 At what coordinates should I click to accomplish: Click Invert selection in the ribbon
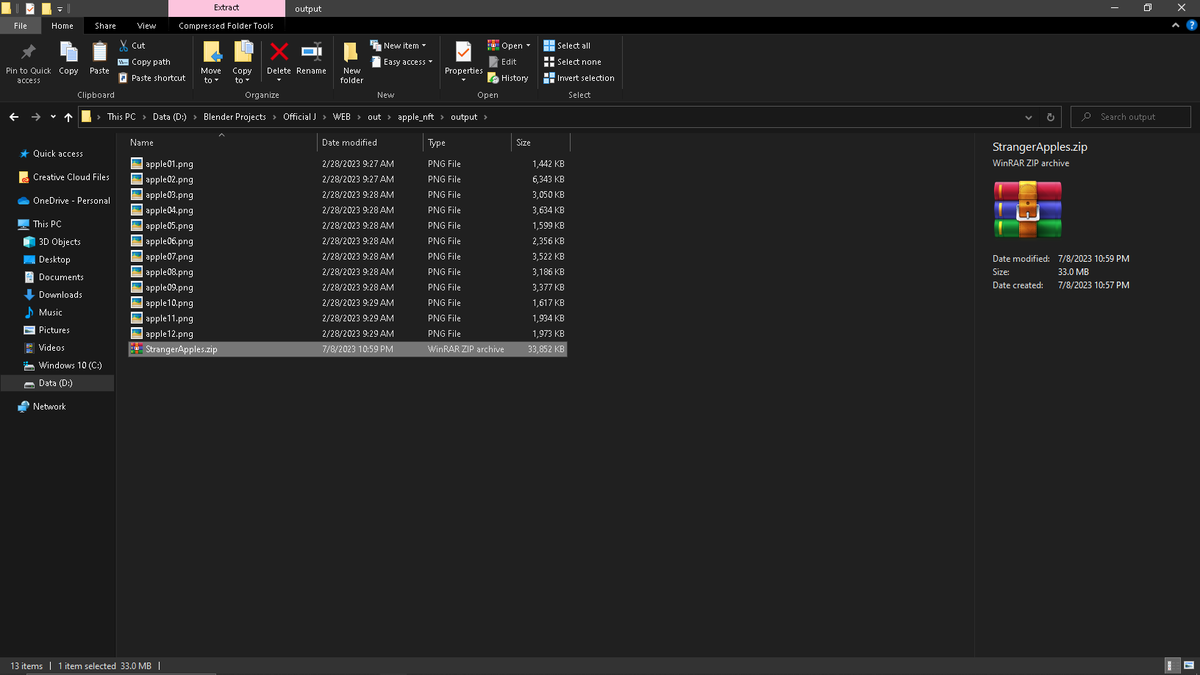579,78
